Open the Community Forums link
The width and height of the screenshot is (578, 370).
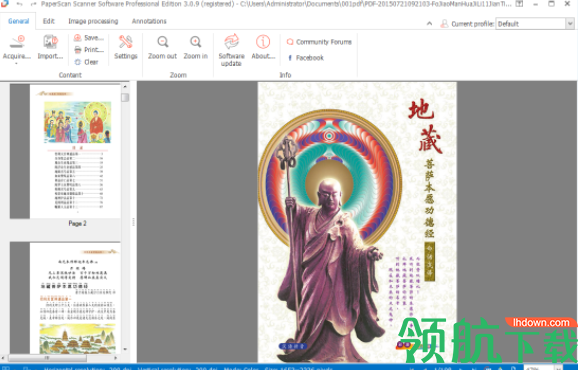(x=319, y=42)
